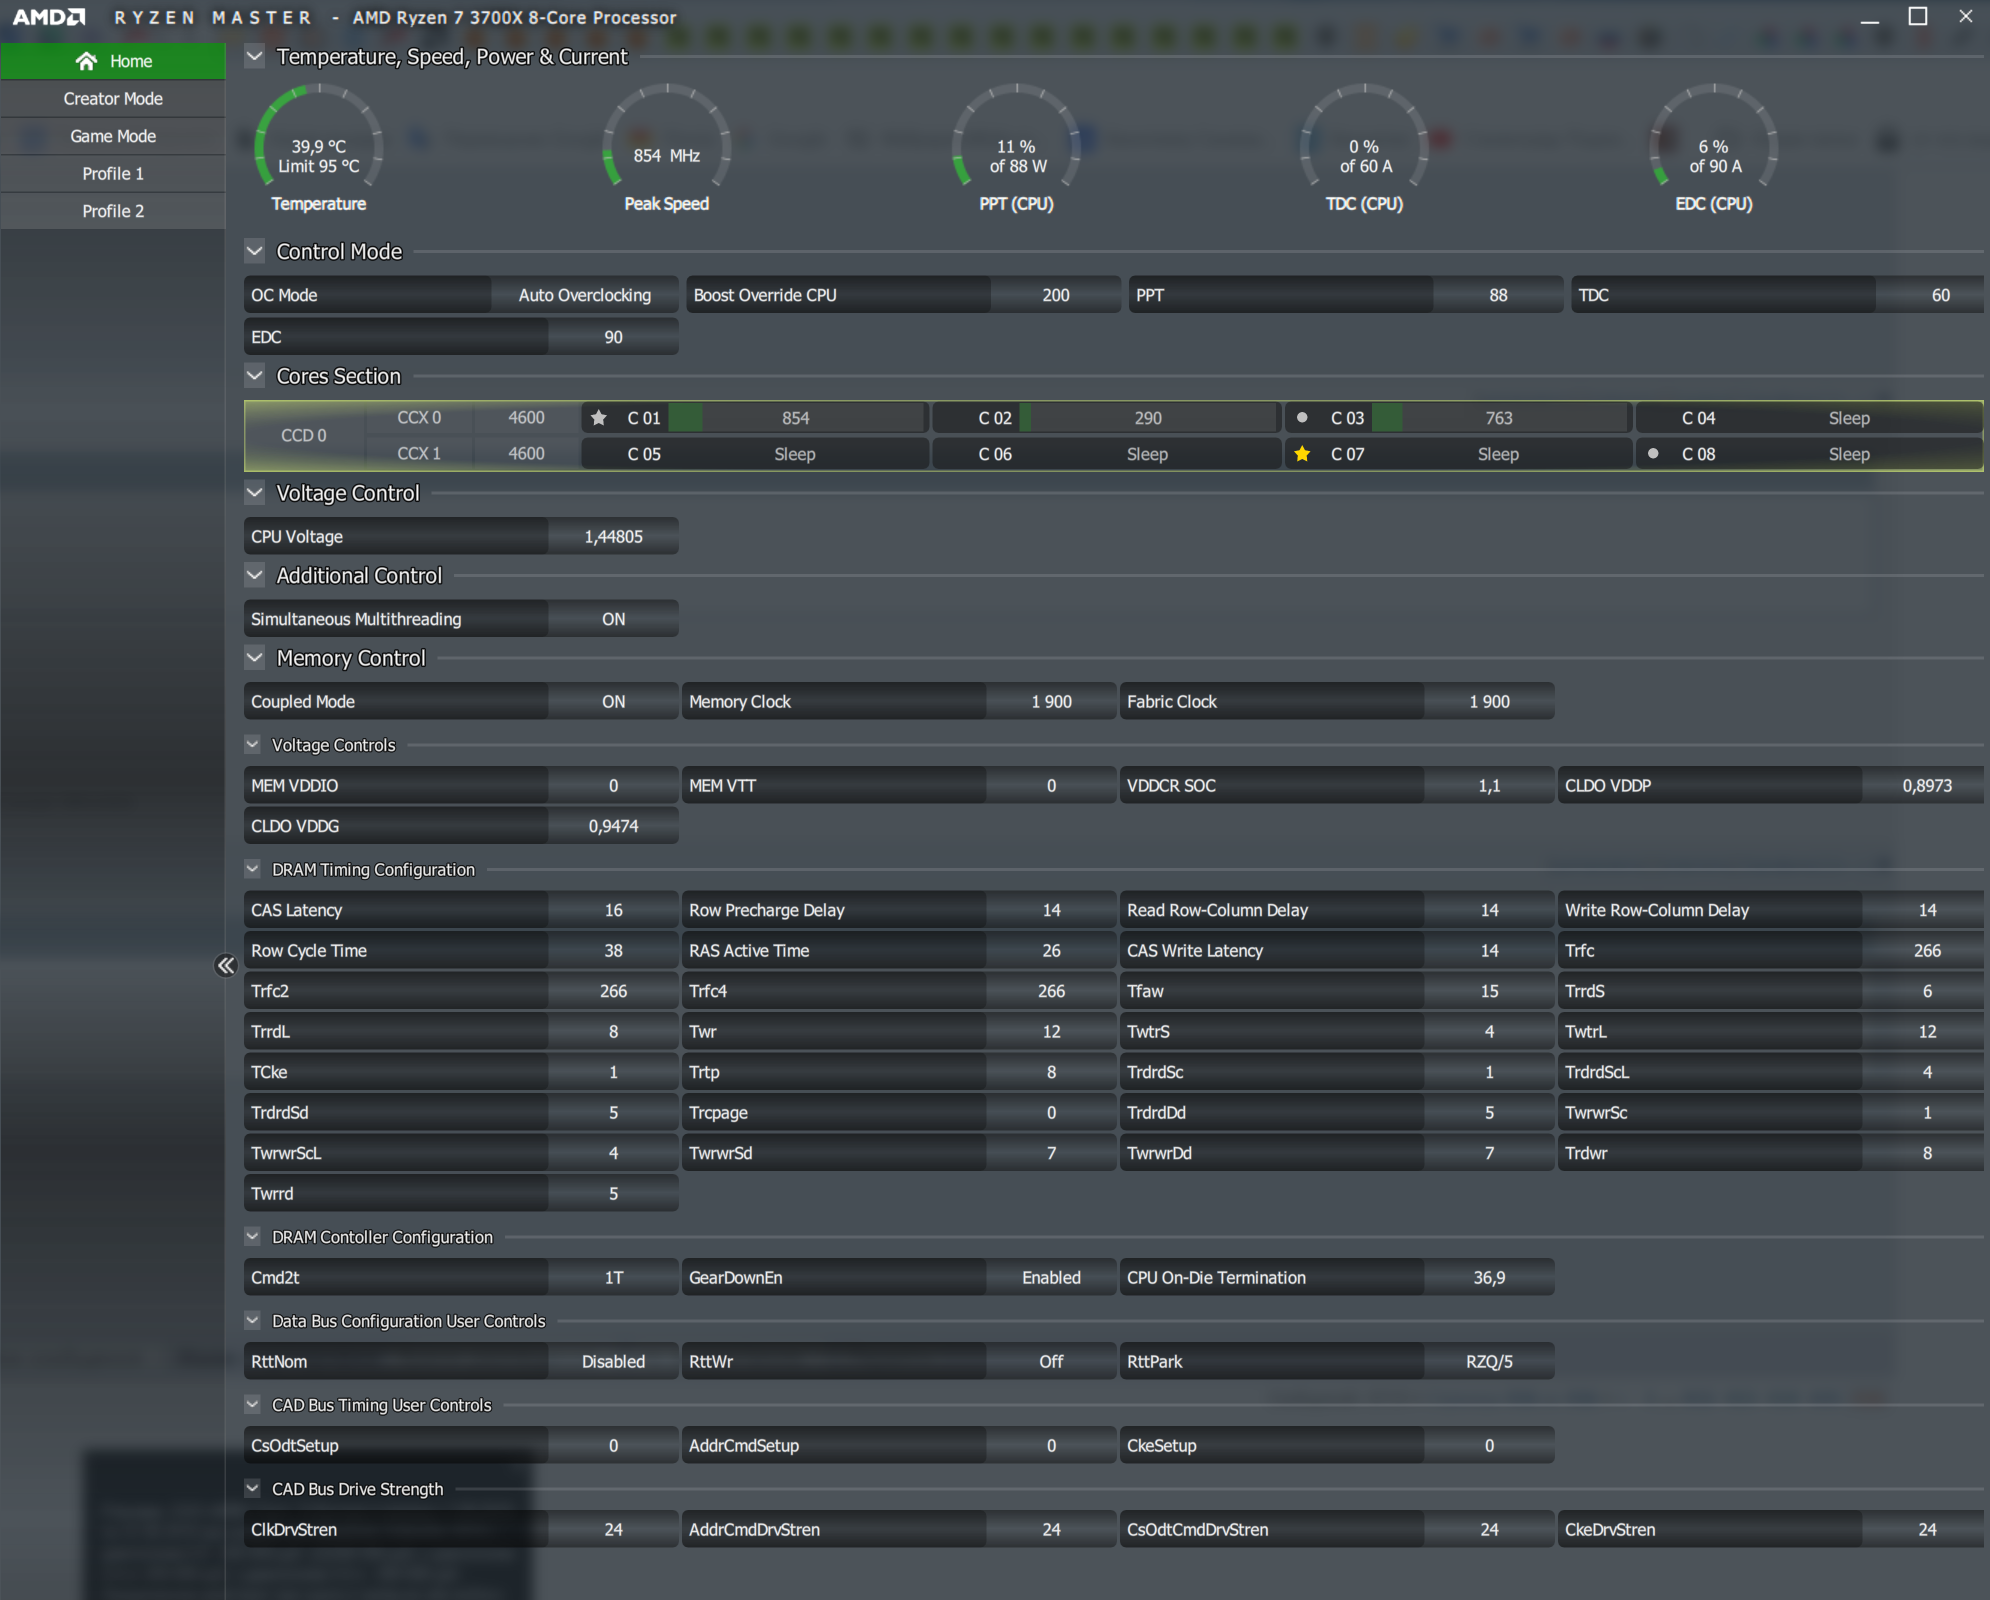The height and width of the screenshot is (1600, 1990).
Task: Click the CPU Voltage value field
Action: [x=613, y=537]
